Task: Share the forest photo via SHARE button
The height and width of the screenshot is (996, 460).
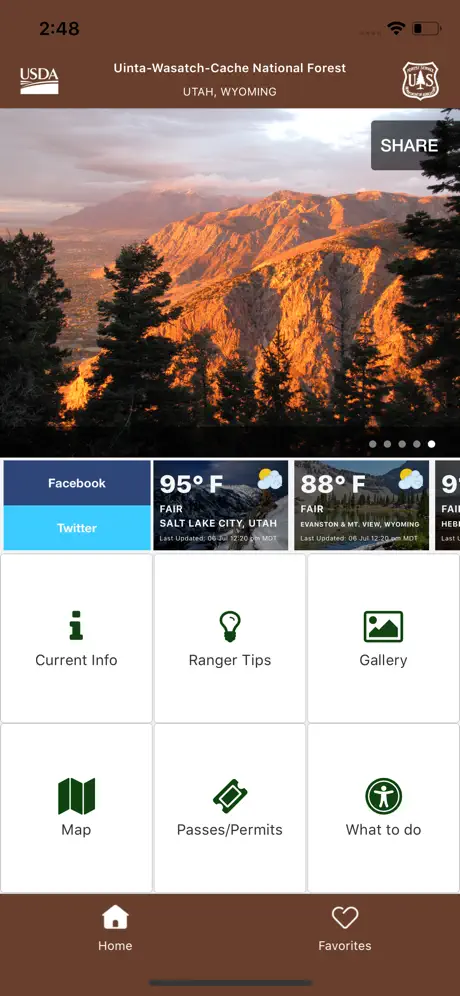Action: tap(409, 145)
